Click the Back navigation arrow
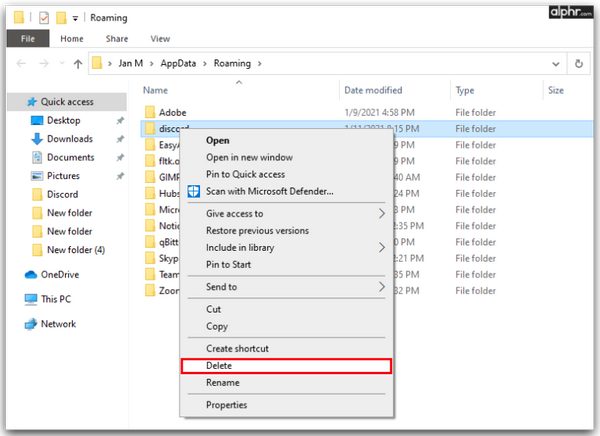This screenshot has width=600, height=436. (x=21, y=64)
